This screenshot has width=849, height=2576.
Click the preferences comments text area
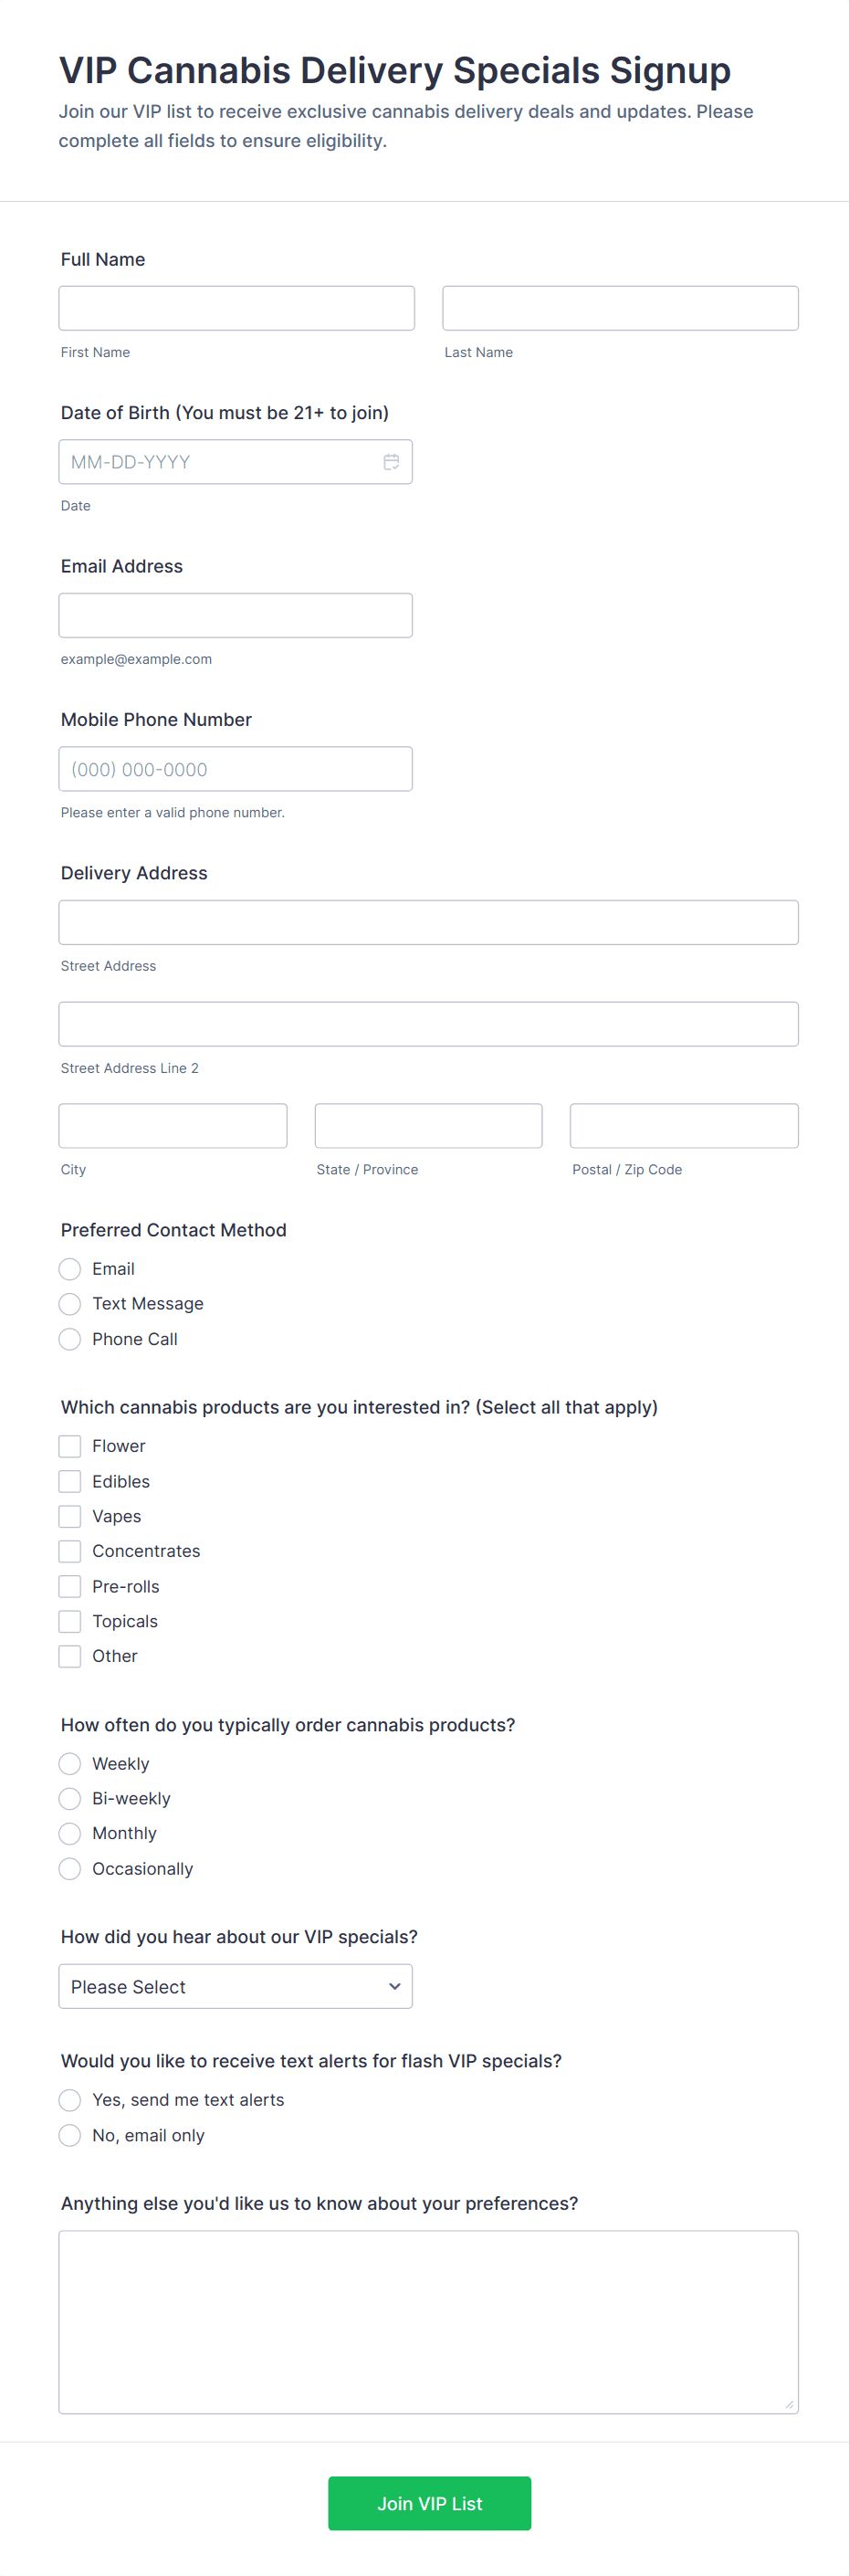pyautogui.click(x=428, y=2322)
